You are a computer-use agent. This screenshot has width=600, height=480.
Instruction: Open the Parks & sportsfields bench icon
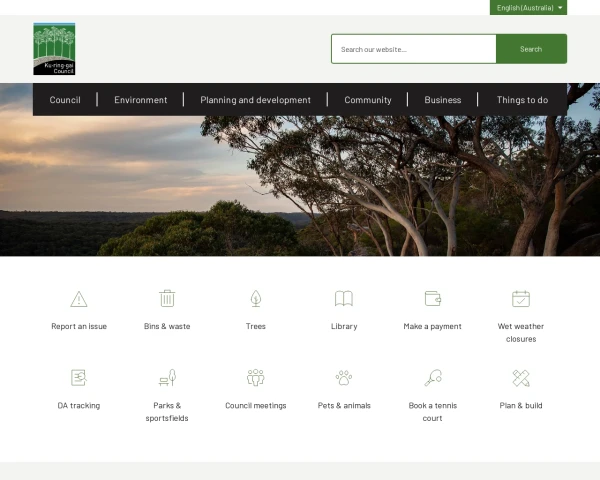click(167, 378)
